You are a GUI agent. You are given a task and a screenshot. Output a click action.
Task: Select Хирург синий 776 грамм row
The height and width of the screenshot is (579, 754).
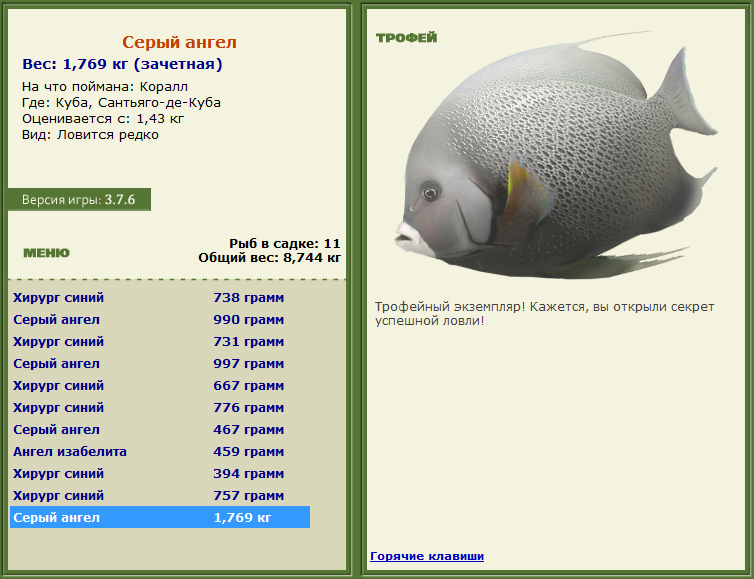coord(160,408)
